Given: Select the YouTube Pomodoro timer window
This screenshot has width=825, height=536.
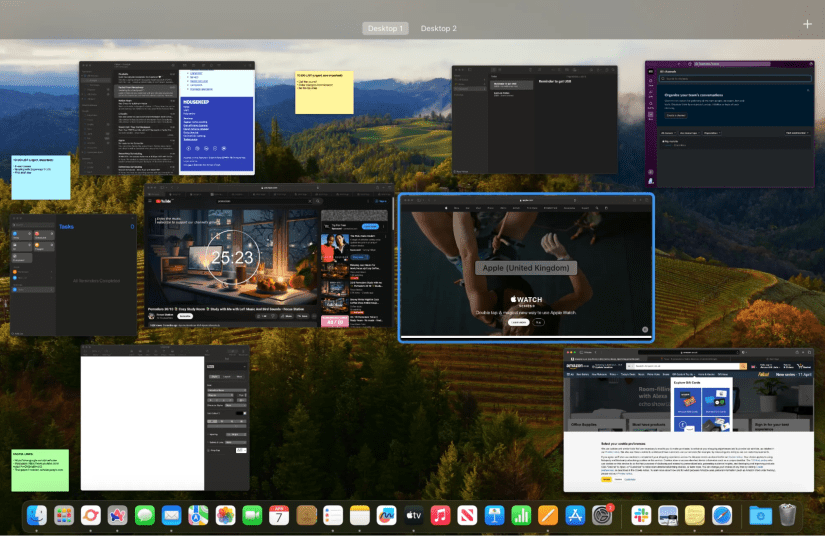Looking at the screenshot, I should [269, 256].
